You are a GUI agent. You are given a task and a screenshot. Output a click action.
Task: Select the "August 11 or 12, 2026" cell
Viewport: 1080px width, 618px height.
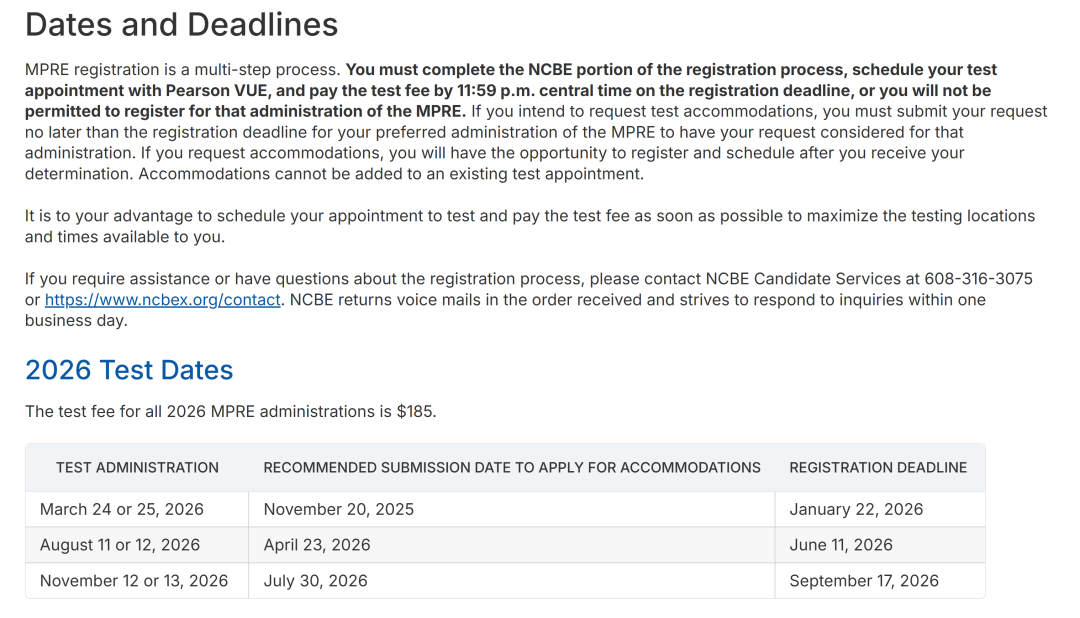(120, 545)
